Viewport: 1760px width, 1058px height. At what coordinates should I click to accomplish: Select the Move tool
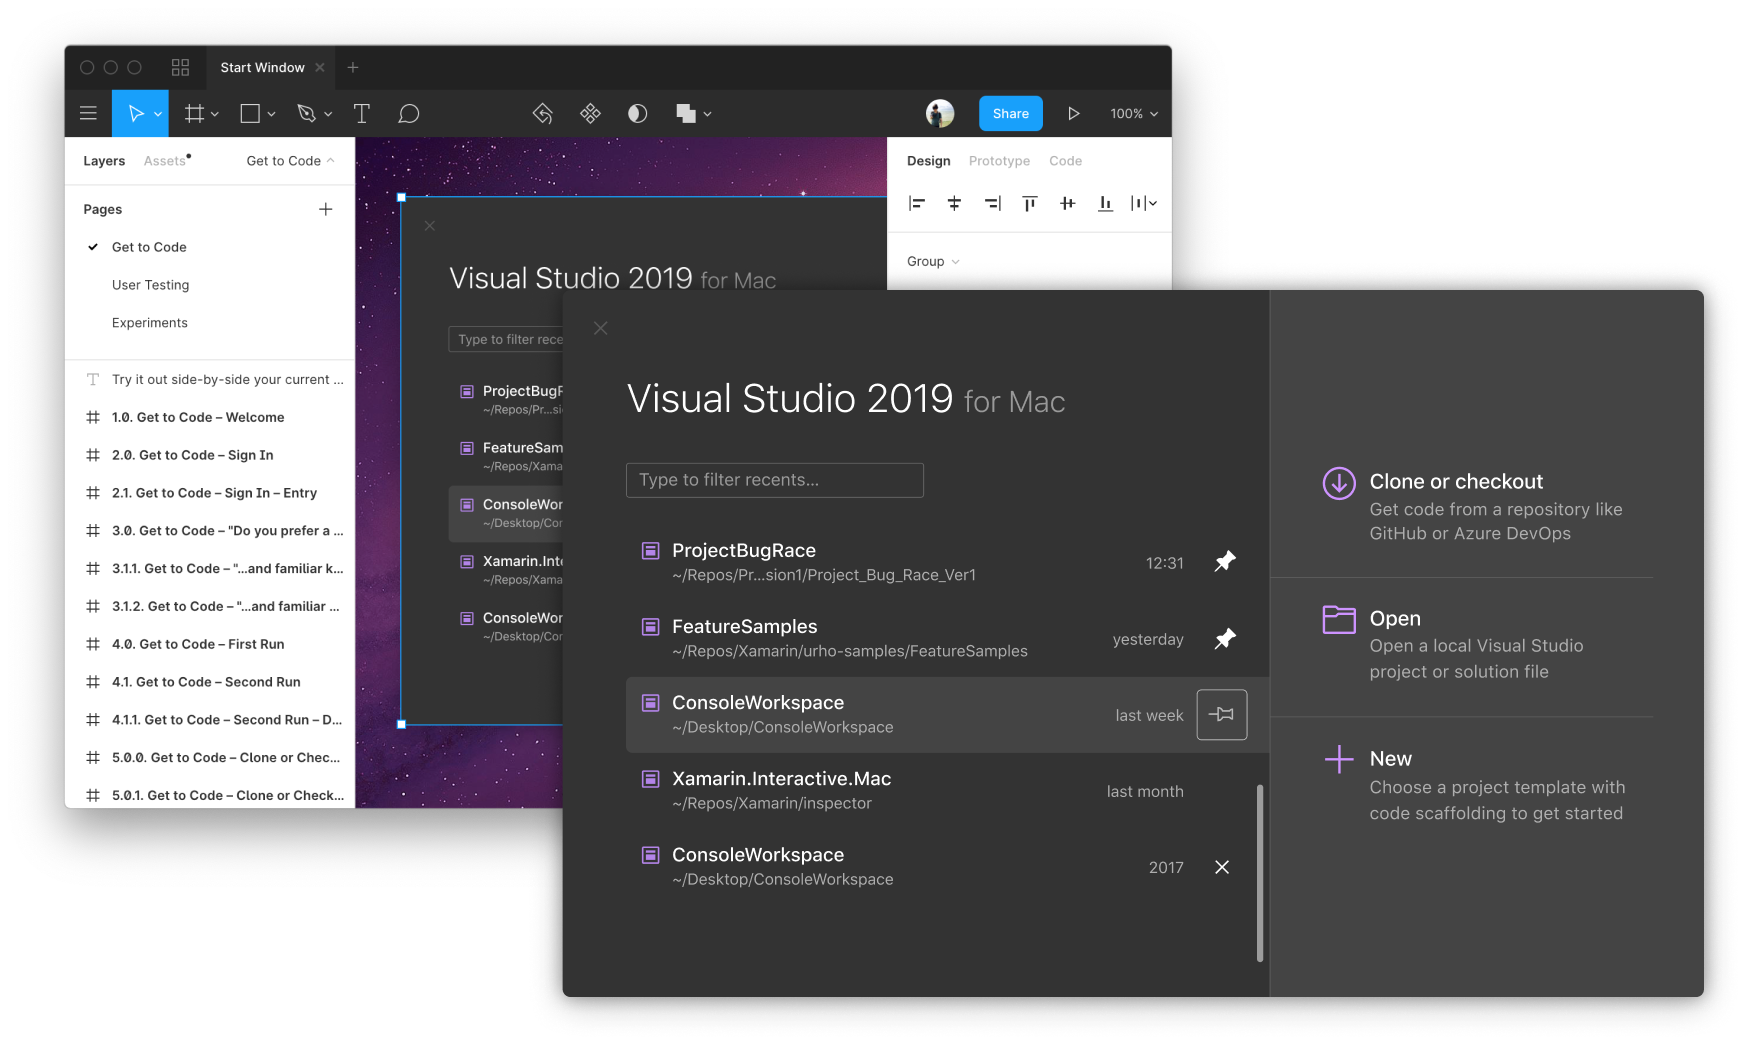click(135, 113)
